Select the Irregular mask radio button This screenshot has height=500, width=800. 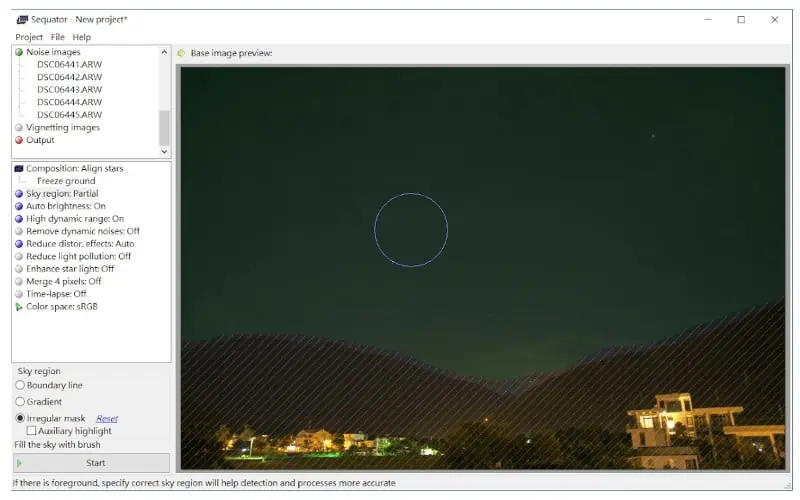pyautogui.click(x=20, y=418)
